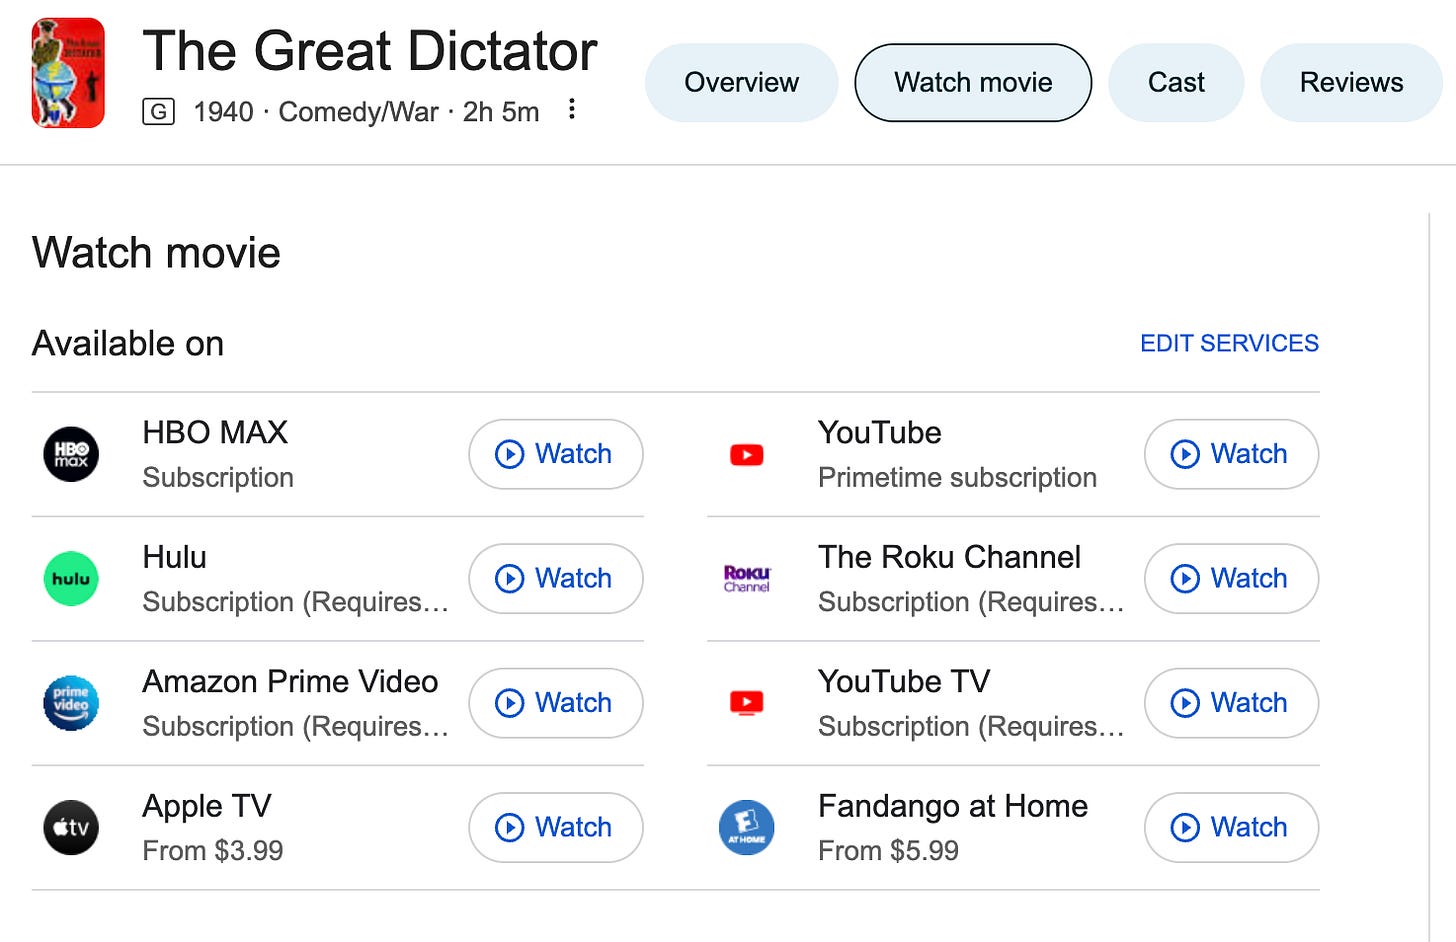The height and width of the screenshot is (942, 1456).
Task: Select the Amazon Prime Video service name
Action: 290,681
